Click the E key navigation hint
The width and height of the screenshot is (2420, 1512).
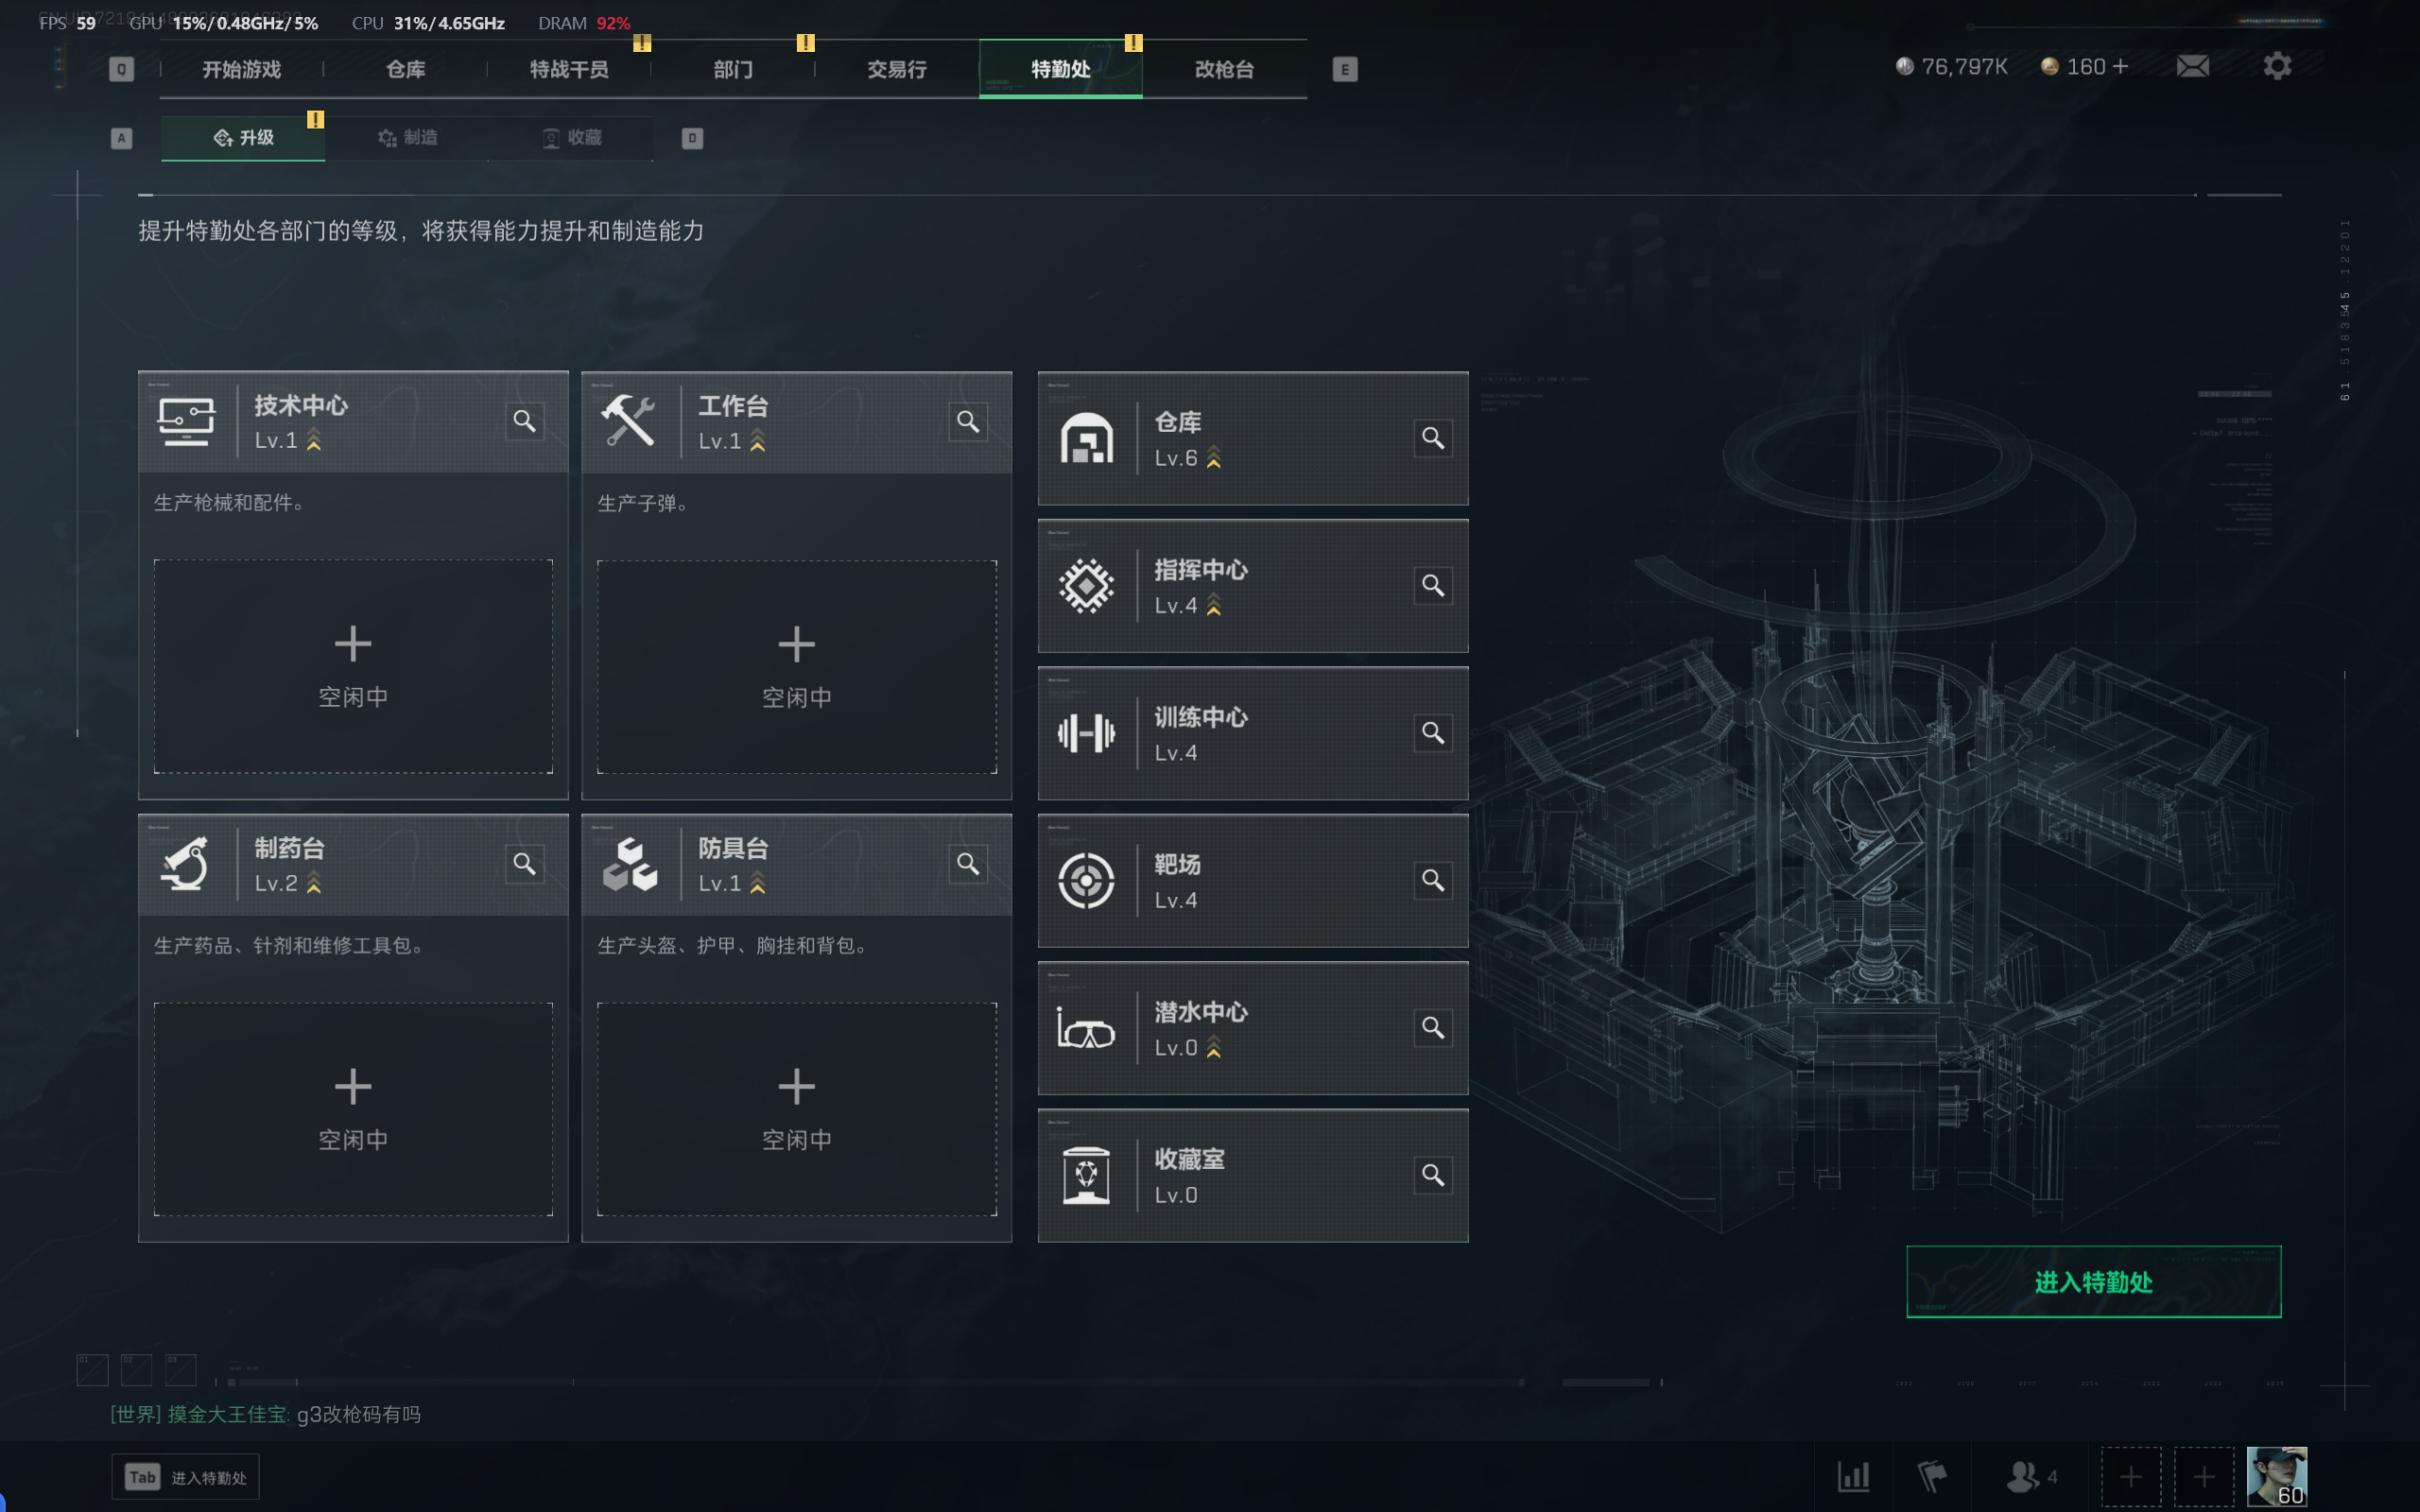click(1345, 69)
